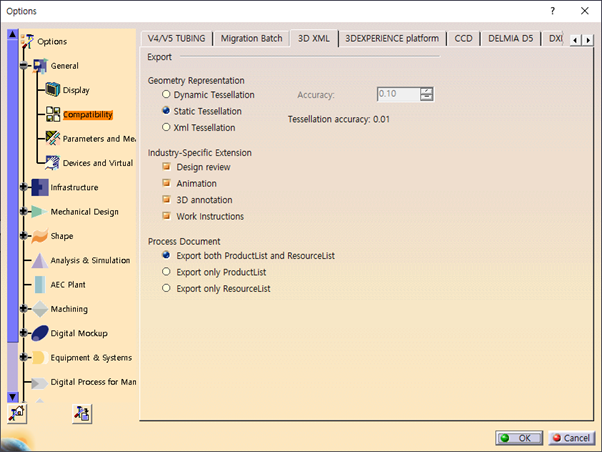Click the Shape category icon
The width and height of the screenshot is (602, 452).
pos(40,236)
